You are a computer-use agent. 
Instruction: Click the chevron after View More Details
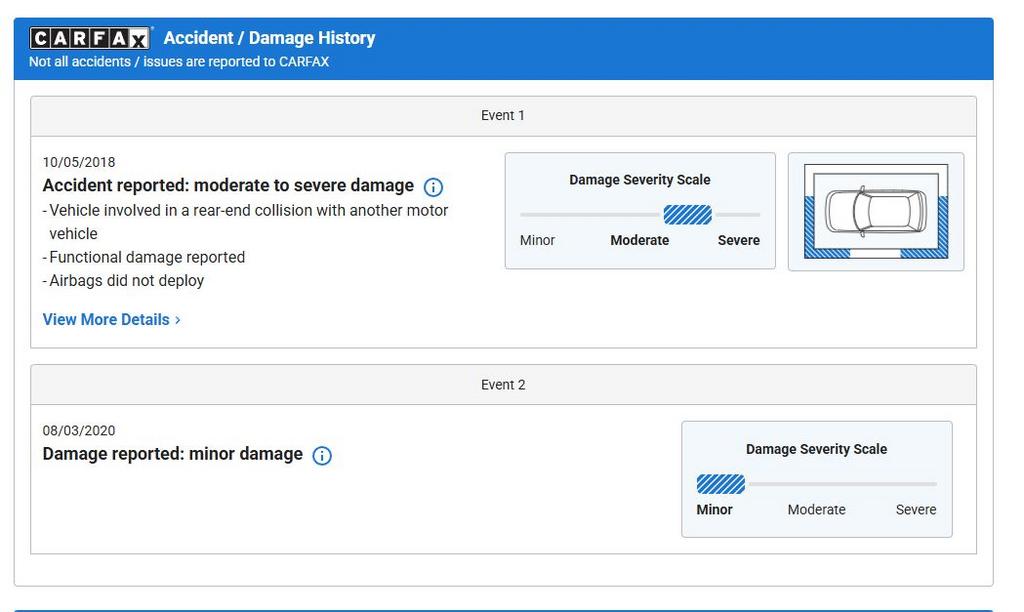pyautogui.click(x=178, y=320)
